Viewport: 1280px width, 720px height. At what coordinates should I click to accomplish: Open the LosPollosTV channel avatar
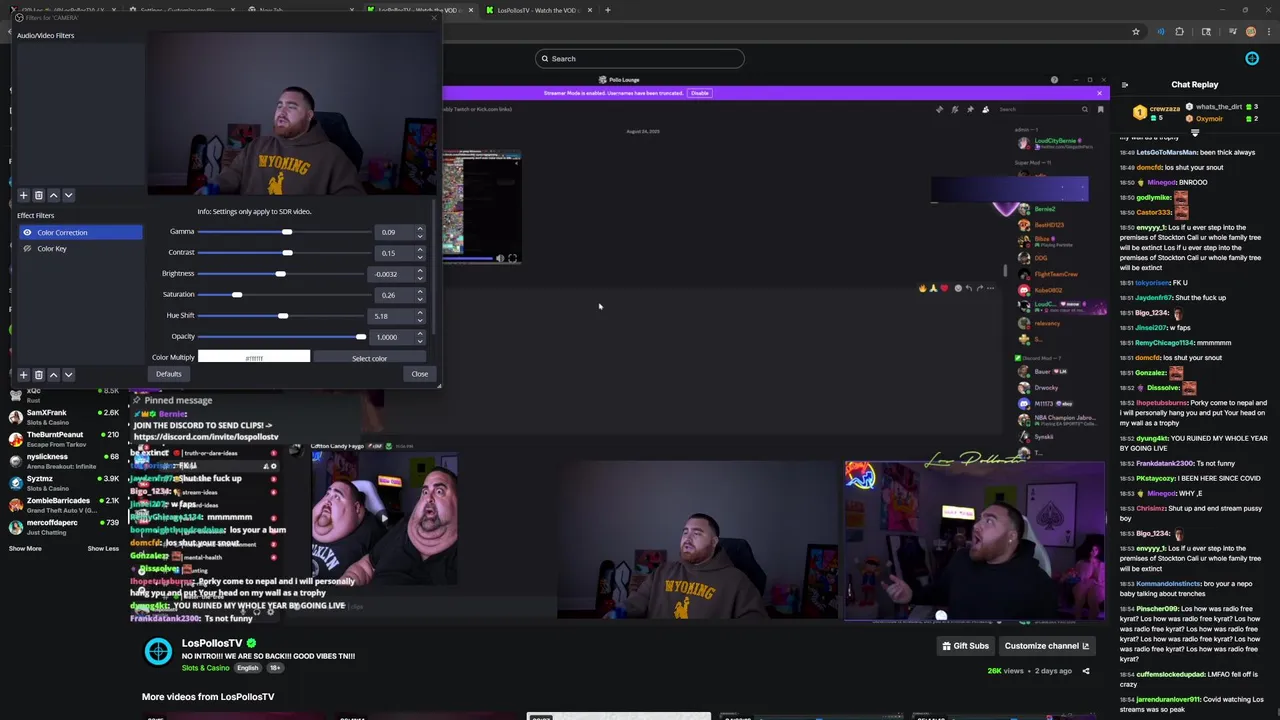[x=158, y=652]
